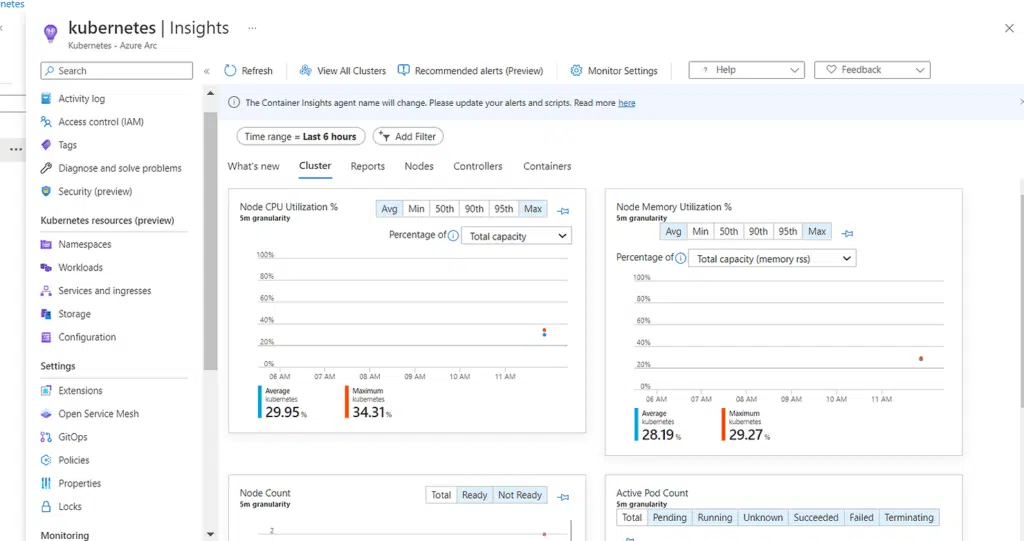Viewport: 1024px width, 541px height.
Task: Expand the Help dropdown
Action: (x=746, y=70)
